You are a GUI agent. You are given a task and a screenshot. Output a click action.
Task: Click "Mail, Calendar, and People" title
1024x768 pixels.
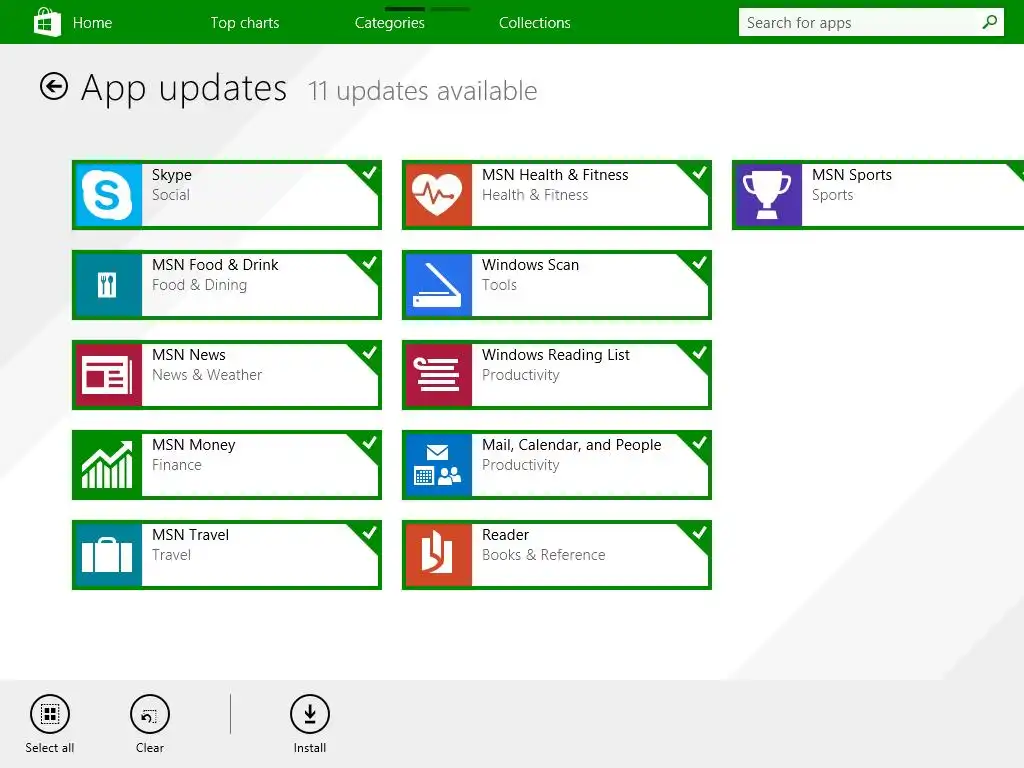click(x=571, y=445)
